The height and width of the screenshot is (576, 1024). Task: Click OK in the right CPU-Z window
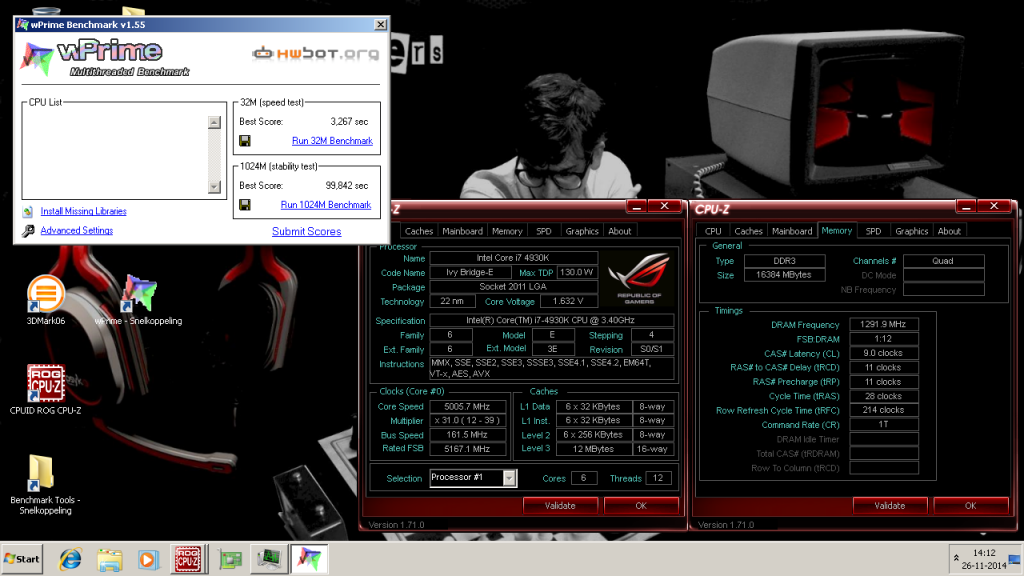(971, 505)
